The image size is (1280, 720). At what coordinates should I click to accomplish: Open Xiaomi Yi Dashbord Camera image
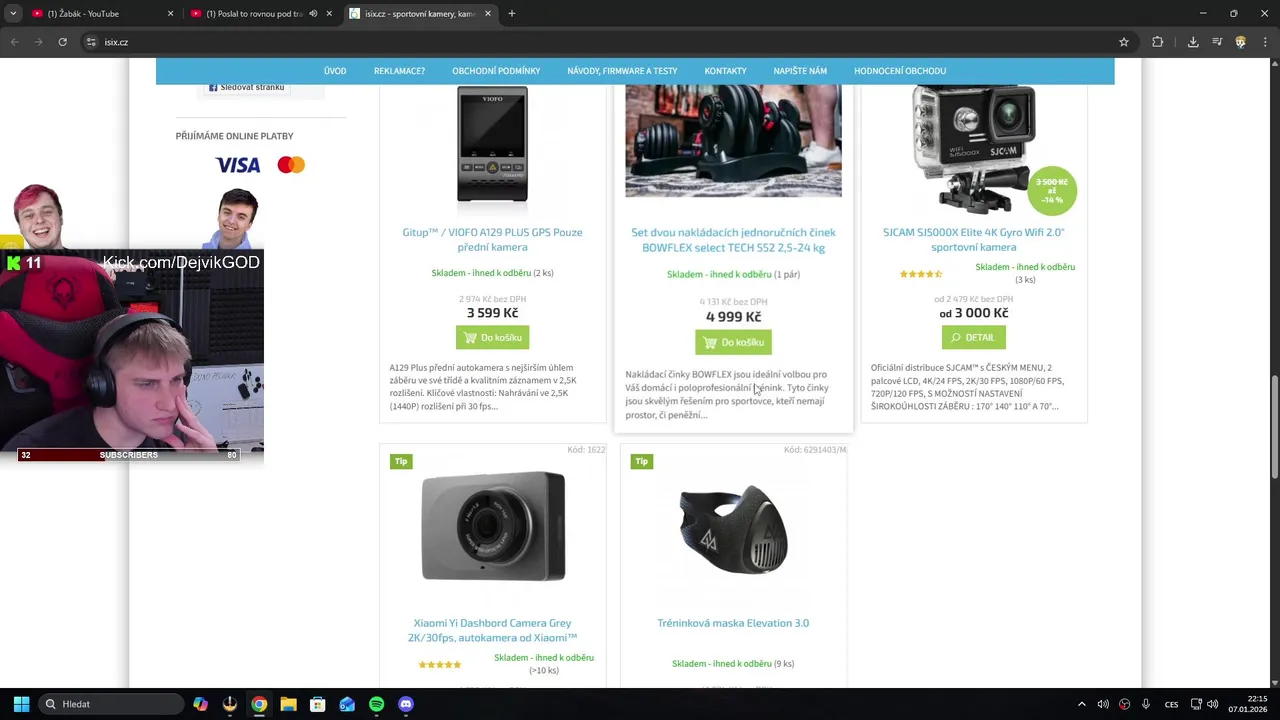tap(493, 526)
